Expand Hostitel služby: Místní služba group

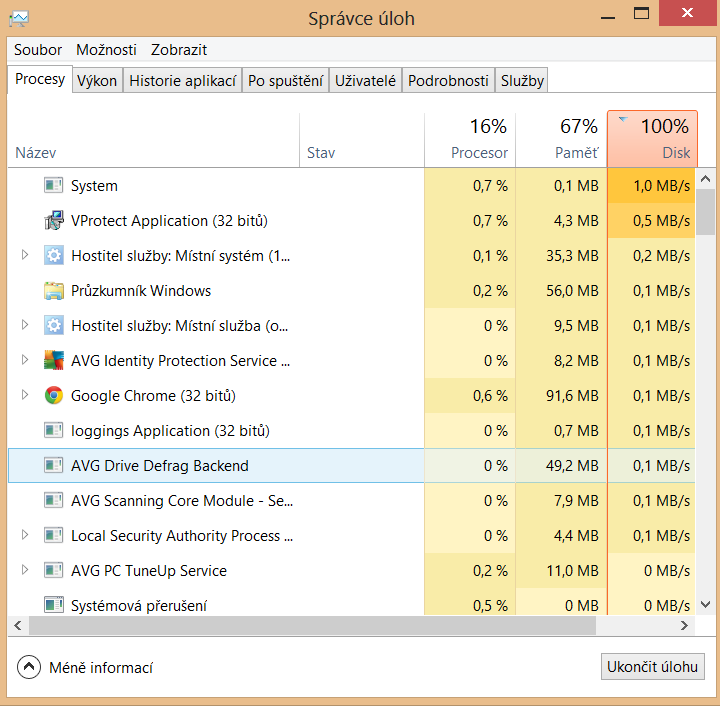[x=25, y=325]
